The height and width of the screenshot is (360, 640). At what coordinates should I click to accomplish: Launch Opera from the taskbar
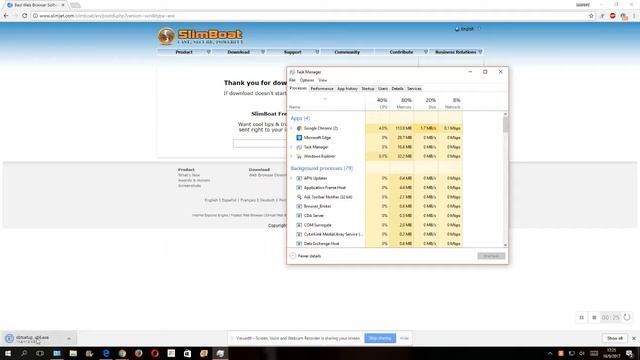[x=155, y=353]
